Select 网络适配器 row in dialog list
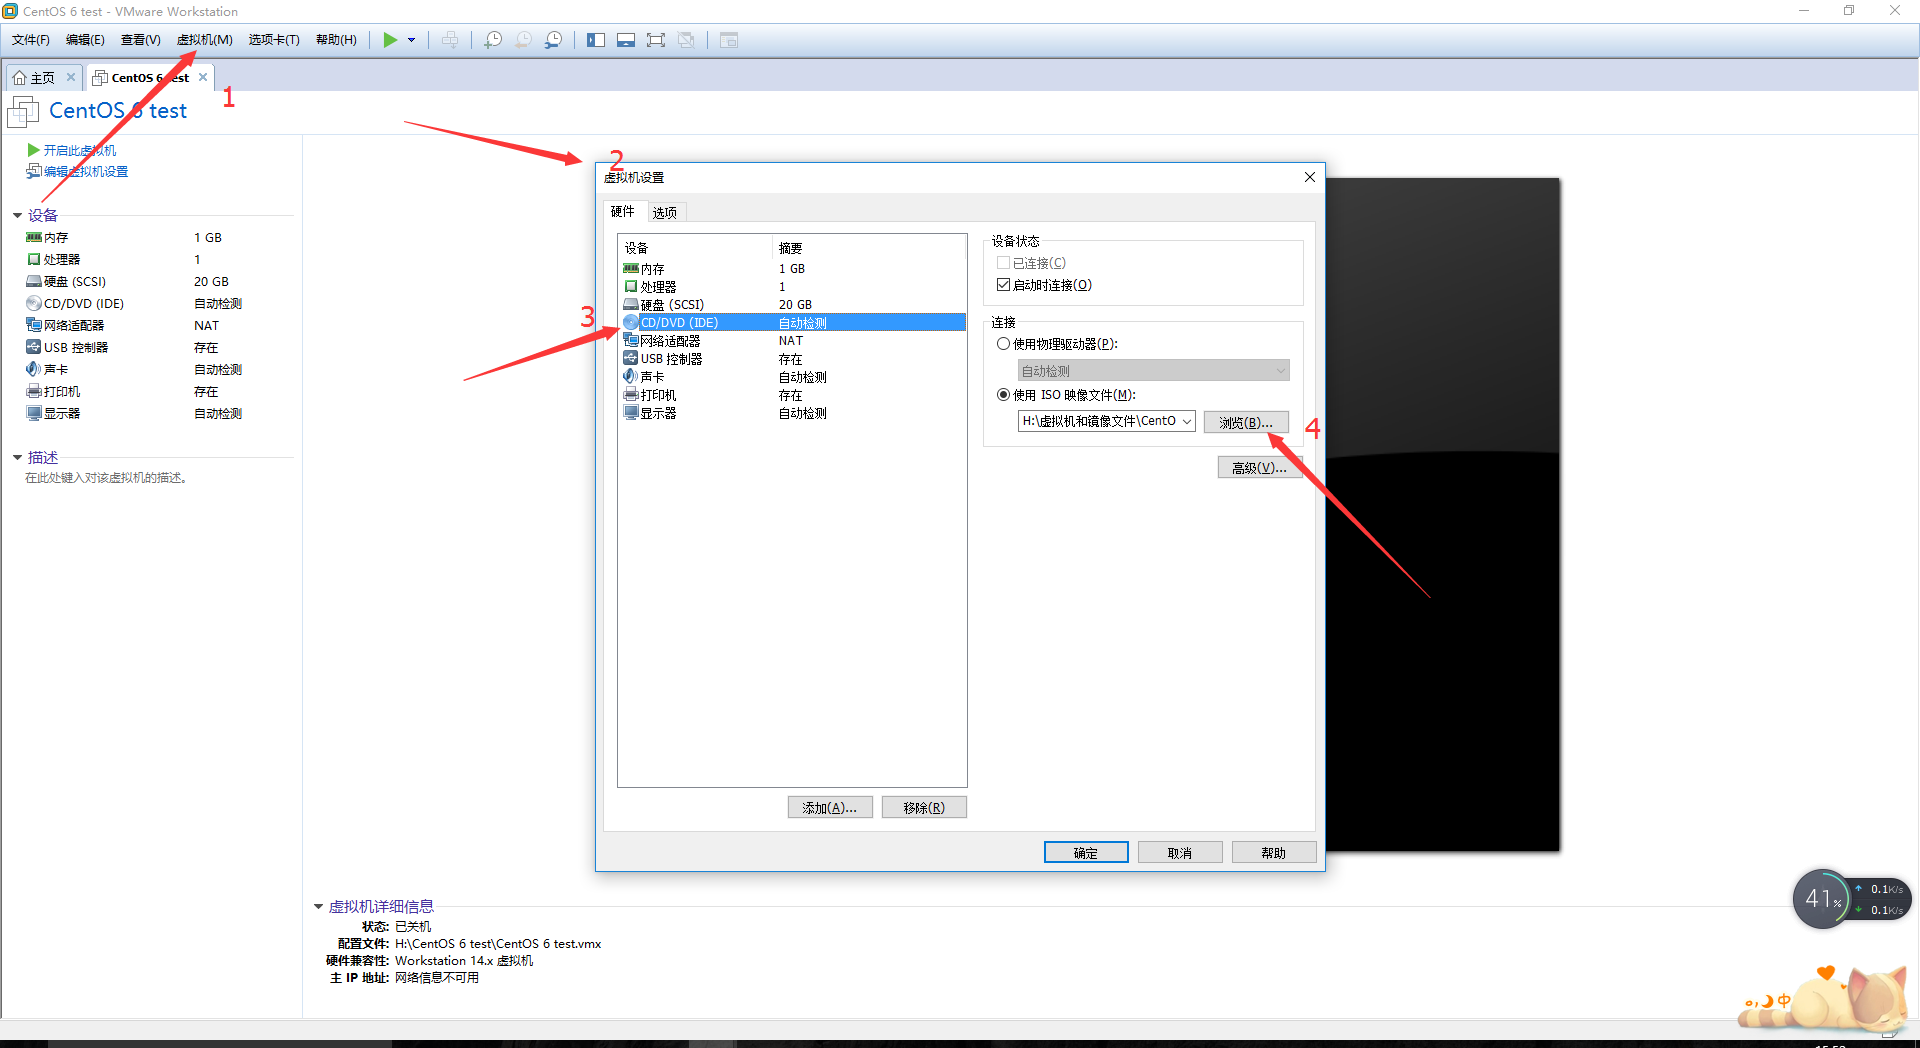Screen dimensions: 1920x1048 tap(792, 341)
